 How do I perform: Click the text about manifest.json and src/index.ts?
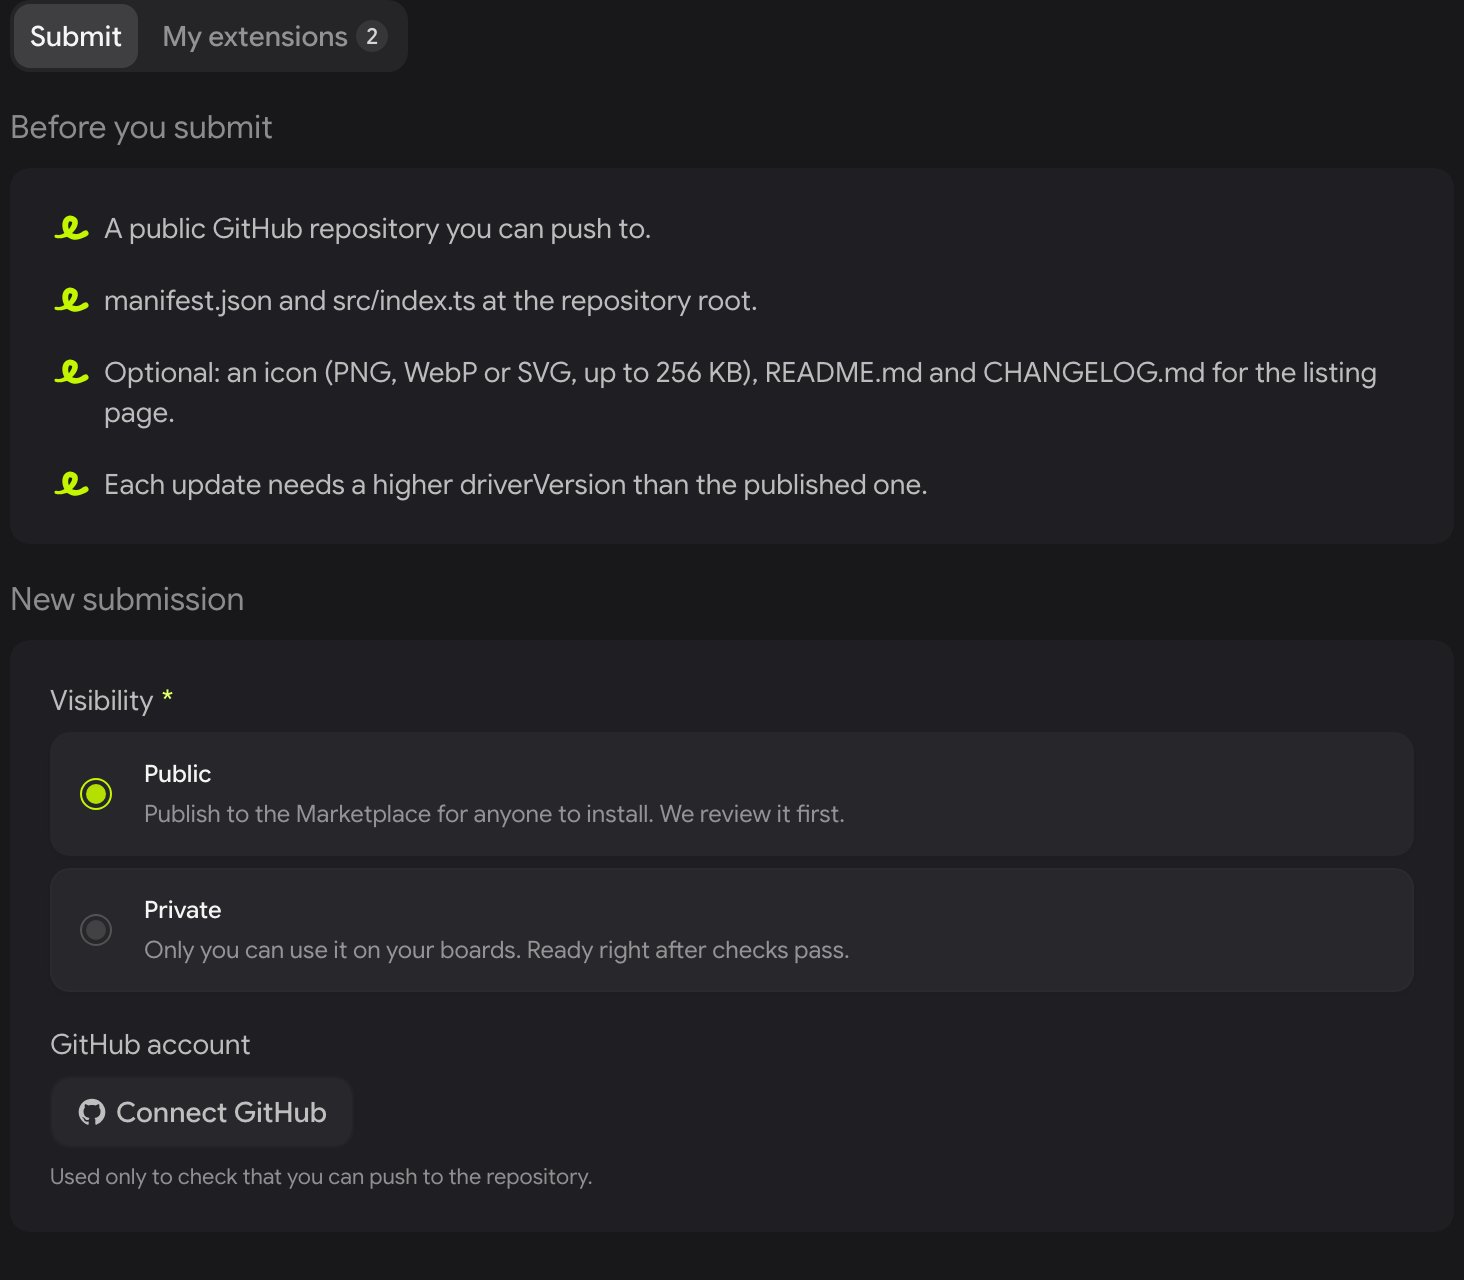[x=430, y=301]
